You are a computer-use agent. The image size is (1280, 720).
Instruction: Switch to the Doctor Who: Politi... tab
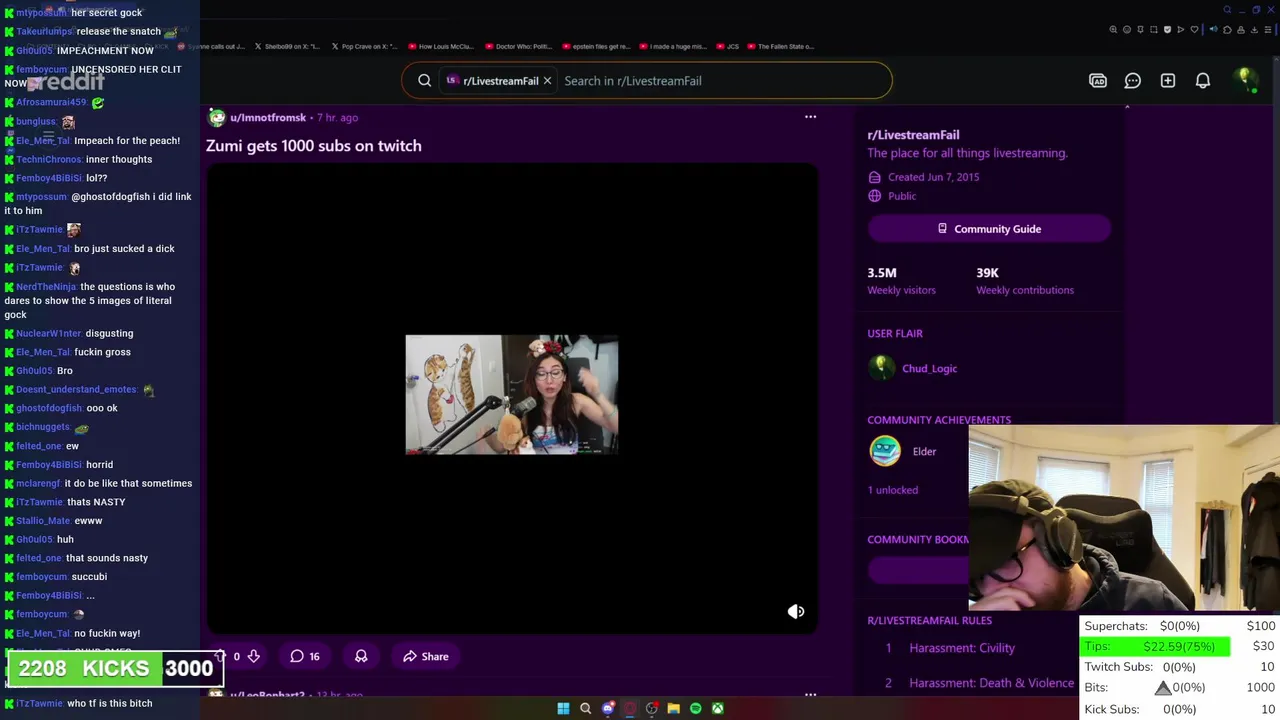click(x=517, y=46)
